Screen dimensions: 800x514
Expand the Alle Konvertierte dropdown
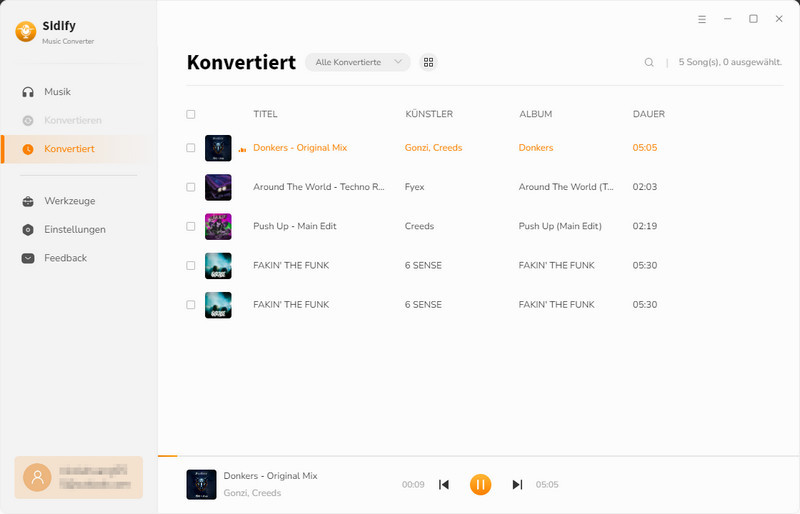358,62
